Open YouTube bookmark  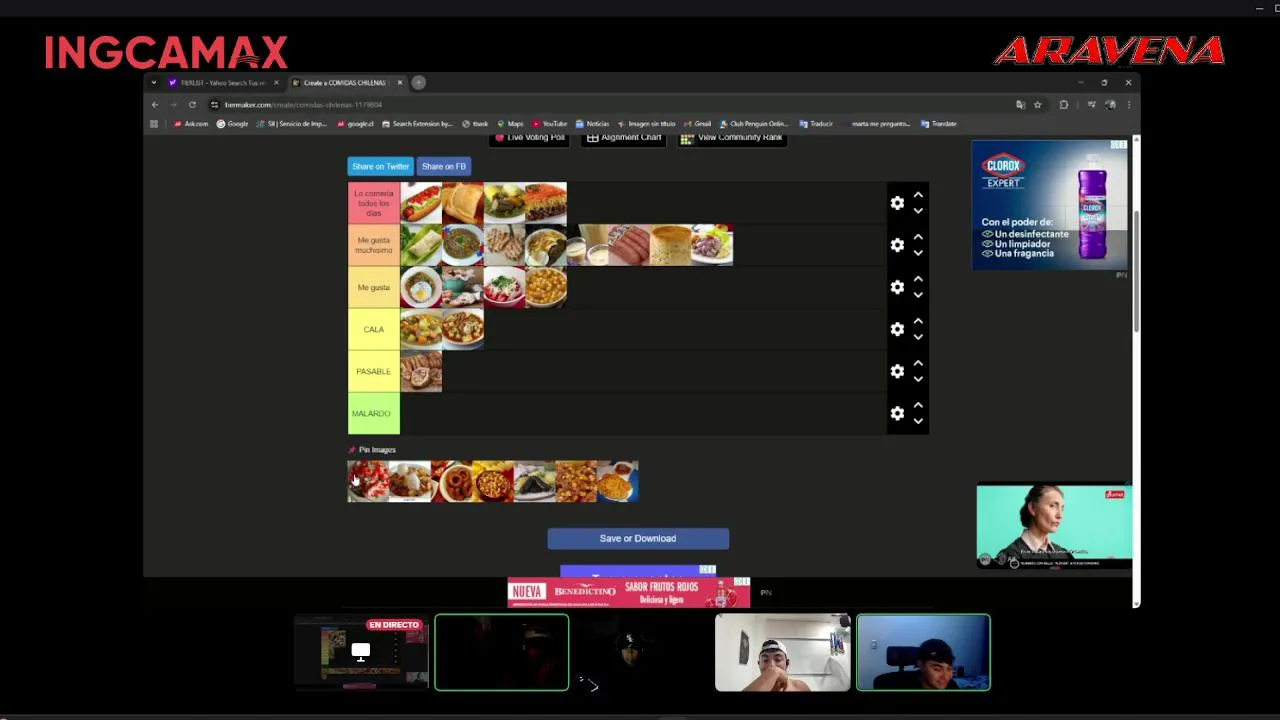pyautogui.click(x=550, y=124)
